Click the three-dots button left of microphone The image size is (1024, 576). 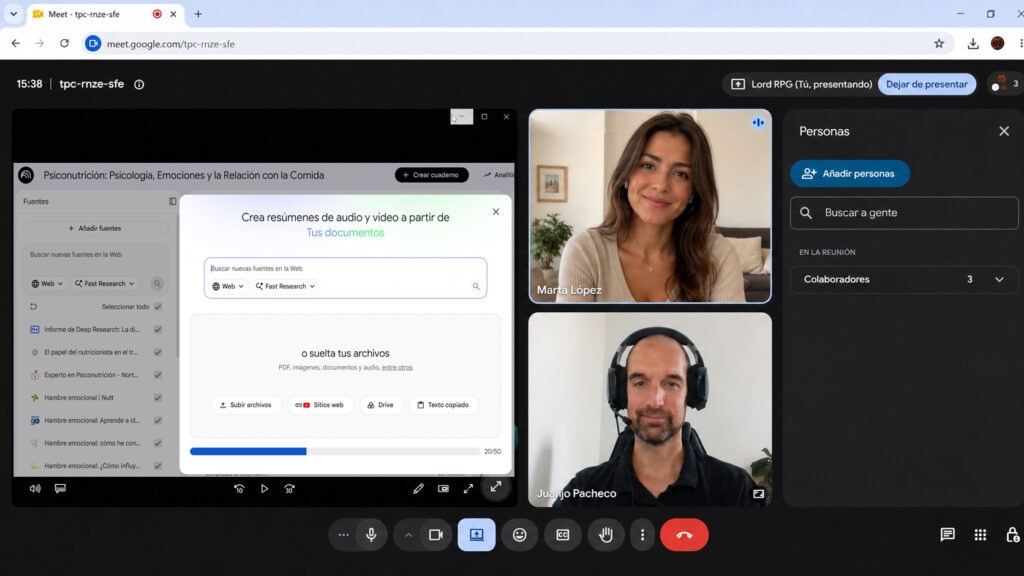(x=344, y=535)
